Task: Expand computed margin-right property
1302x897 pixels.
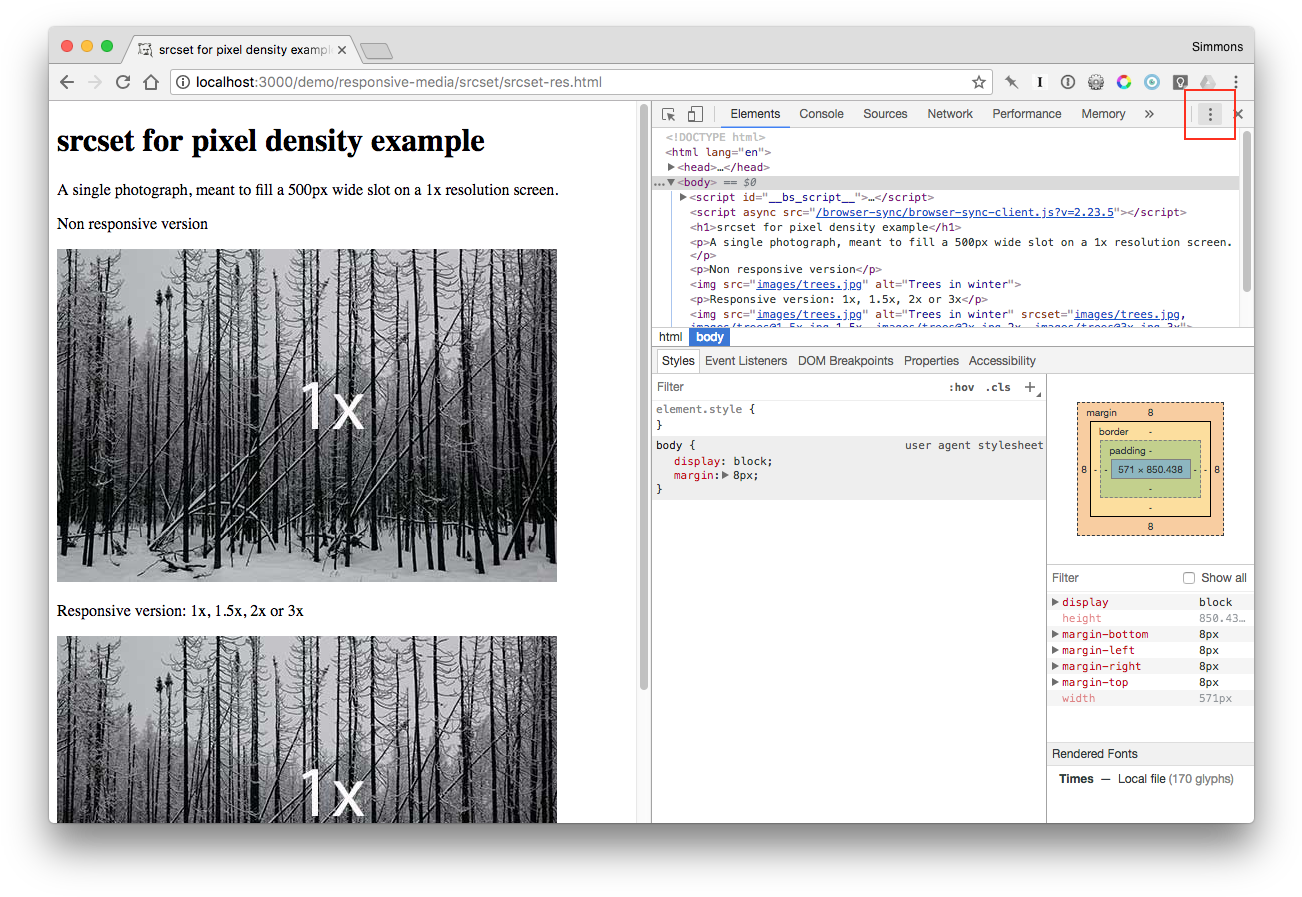Action: click(x=1055, y=666)
